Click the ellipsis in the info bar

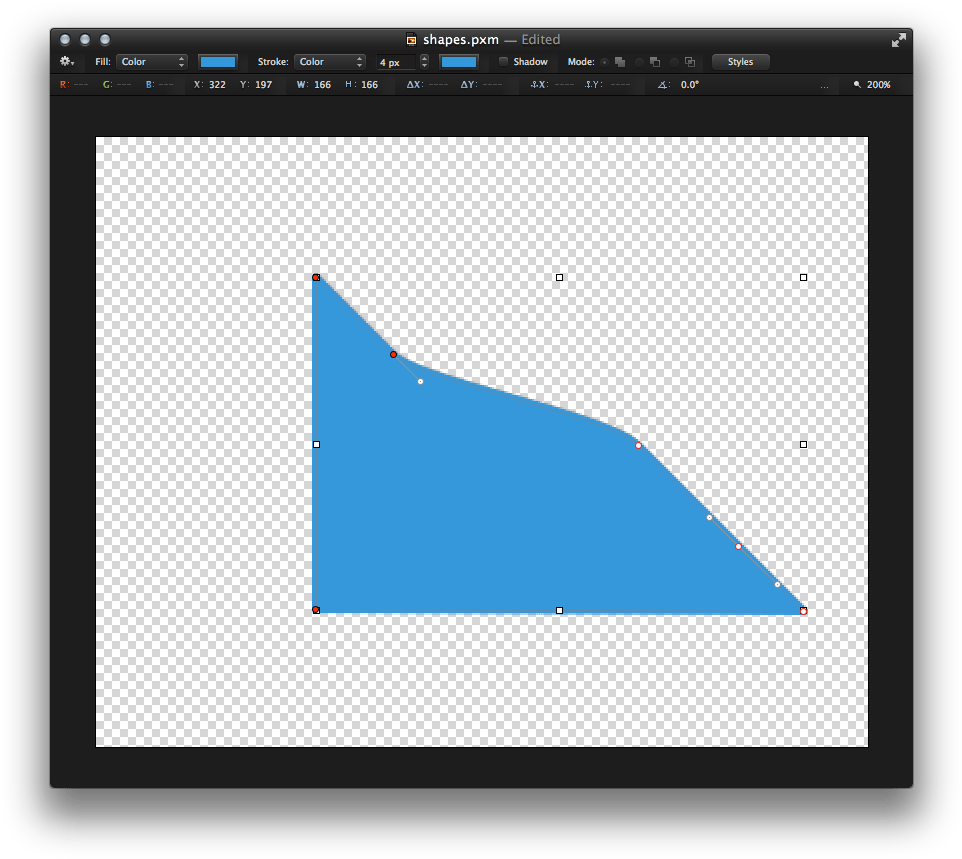click(824, 87)
